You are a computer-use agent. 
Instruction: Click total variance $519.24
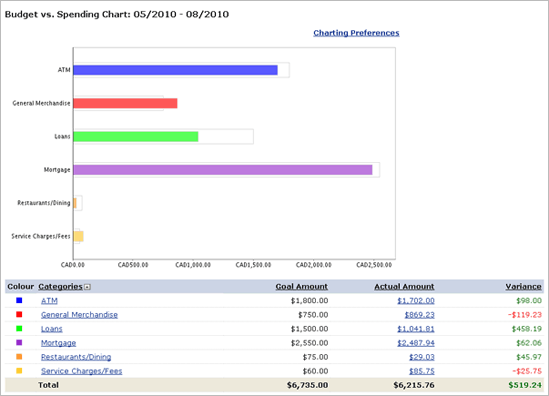[x=525, y=385]
